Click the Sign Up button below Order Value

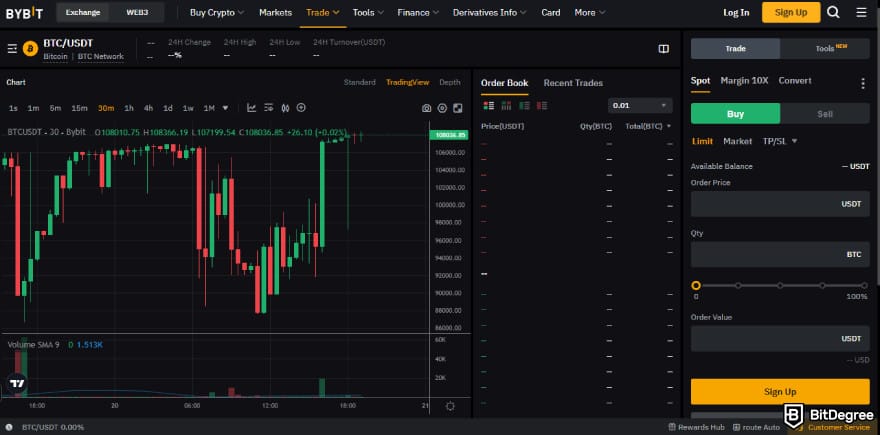780,392
